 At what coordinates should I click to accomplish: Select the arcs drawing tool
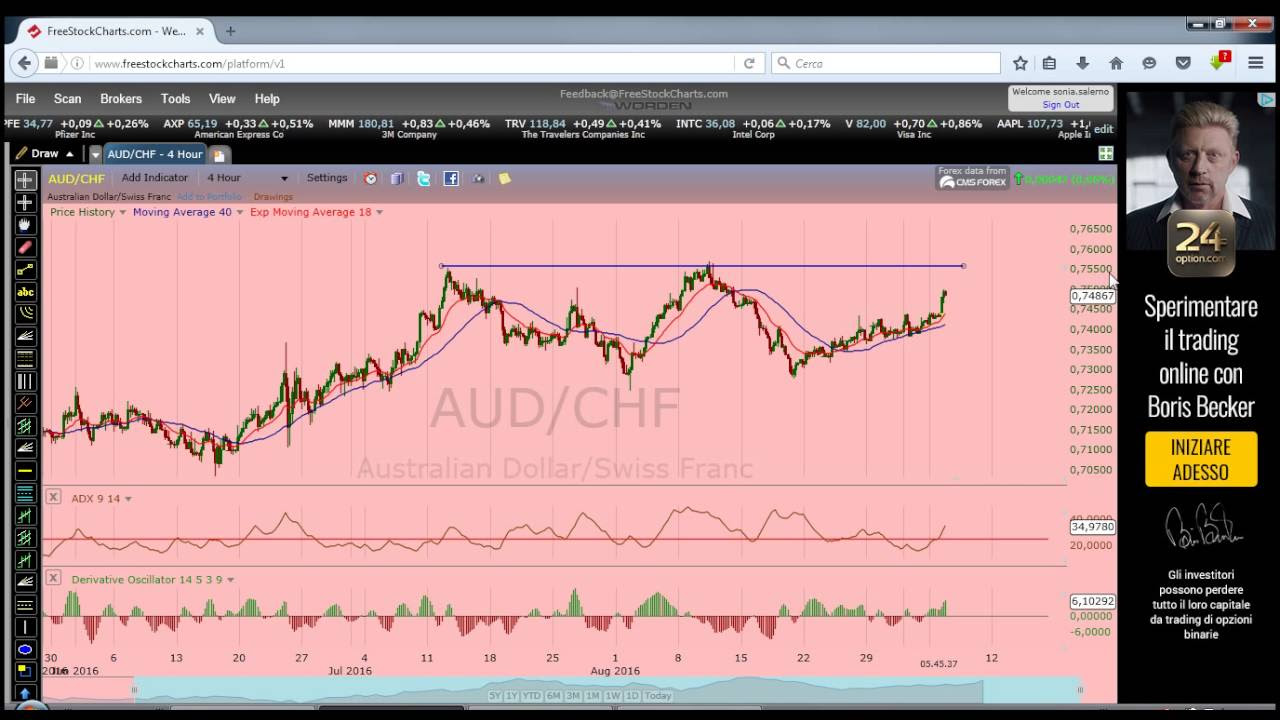click(x=25, y=314)
